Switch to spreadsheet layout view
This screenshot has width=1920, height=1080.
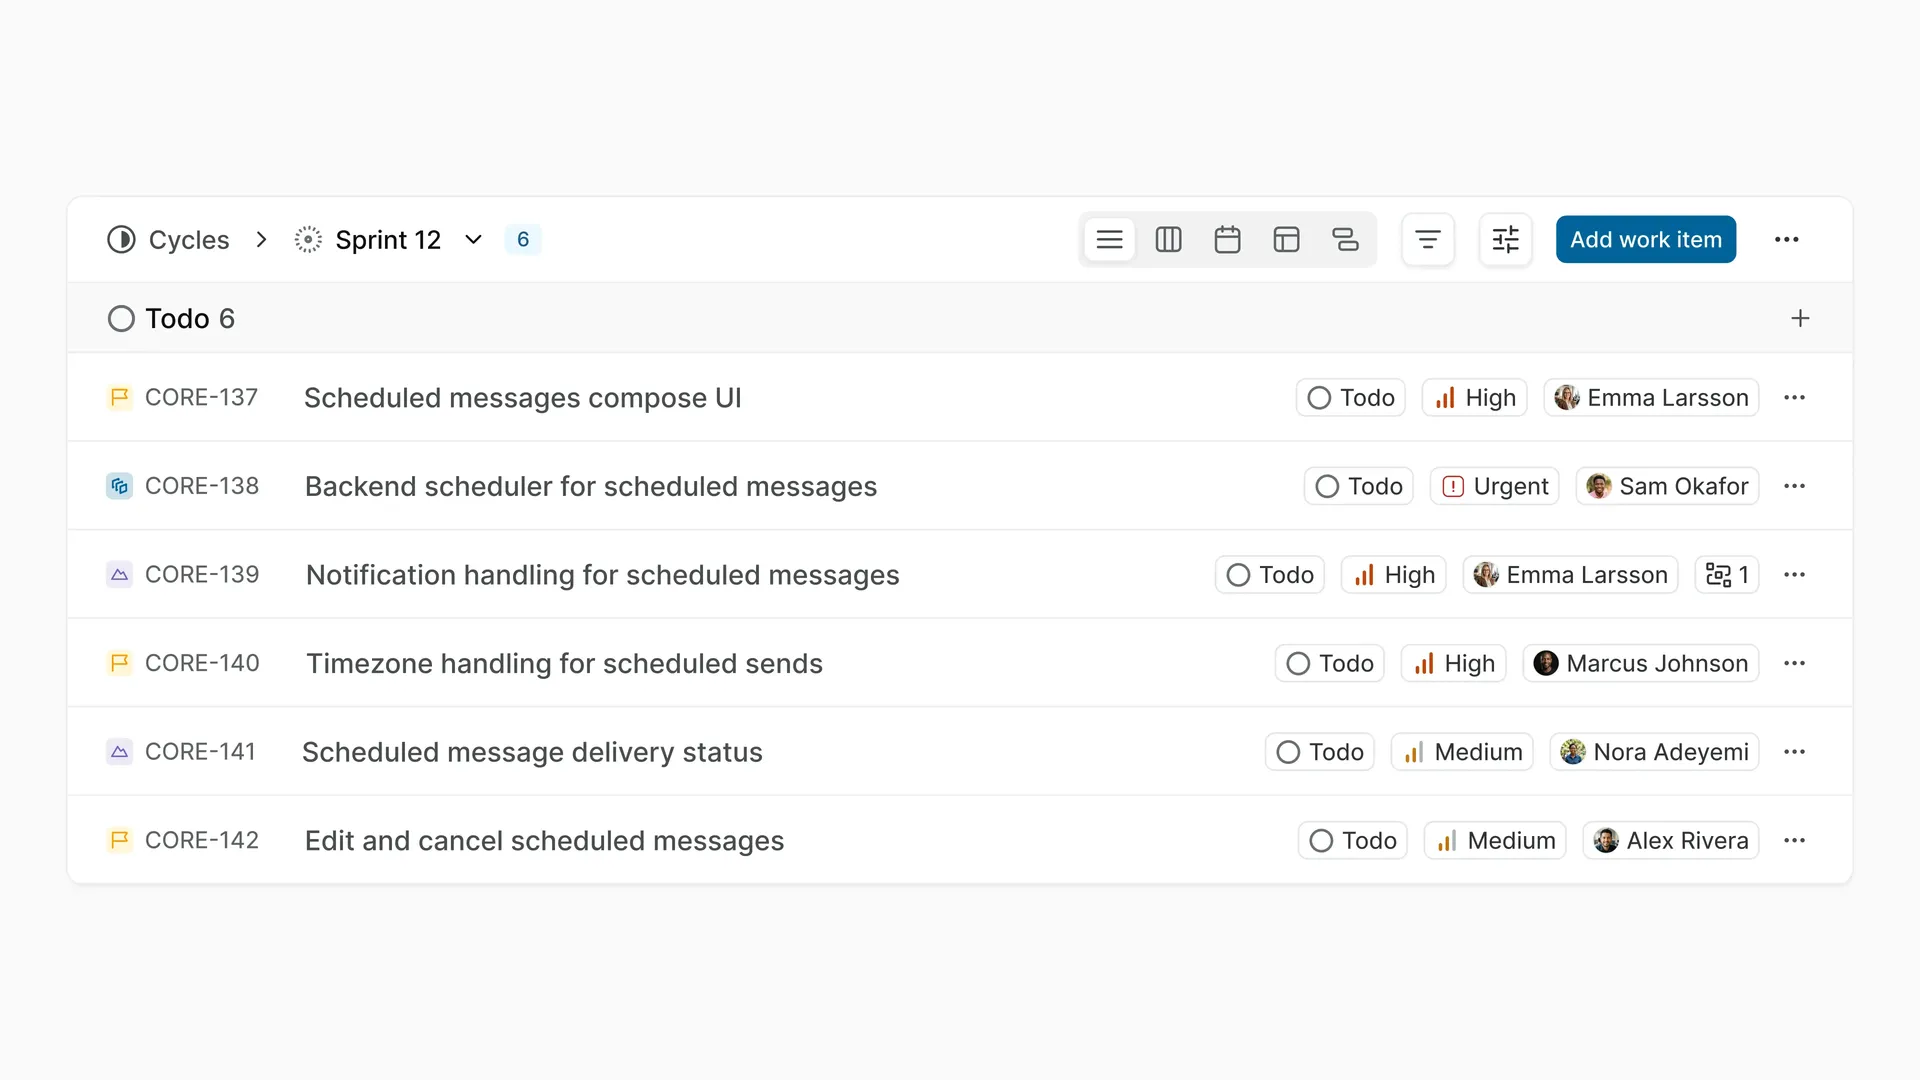1286,240
